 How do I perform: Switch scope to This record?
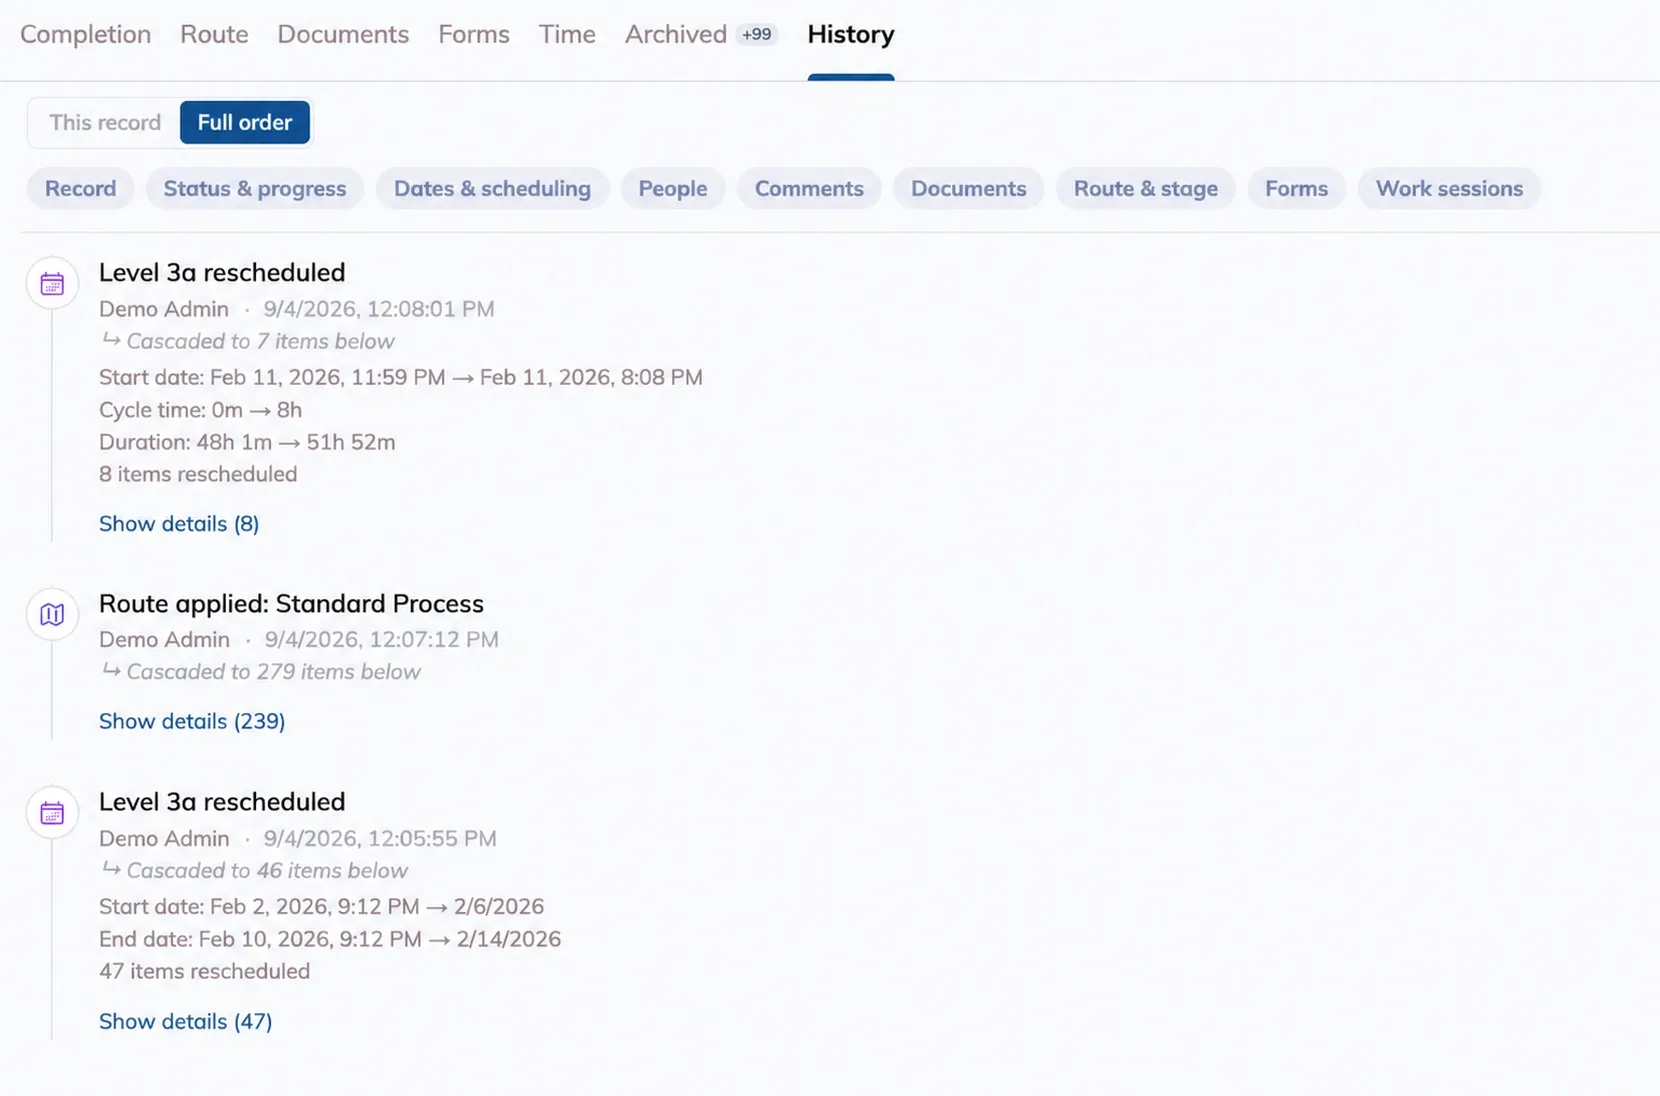pyautogui.click(x=105, y=122)
